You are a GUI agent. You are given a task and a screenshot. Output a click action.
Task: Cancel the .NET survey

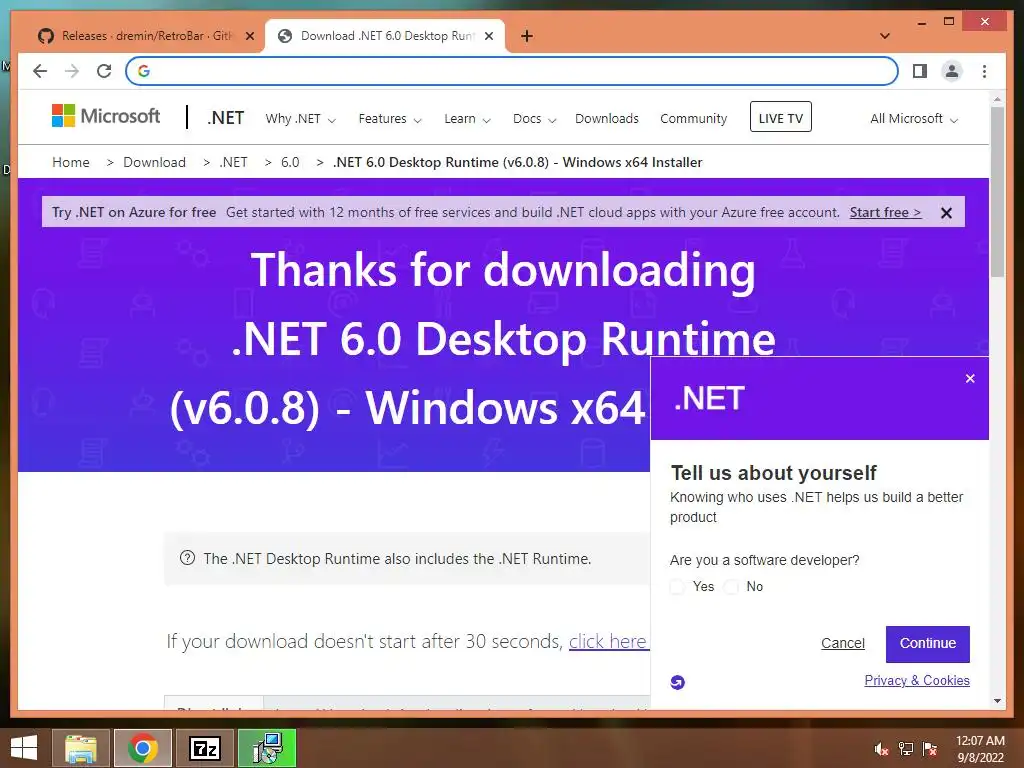(842, 643)
